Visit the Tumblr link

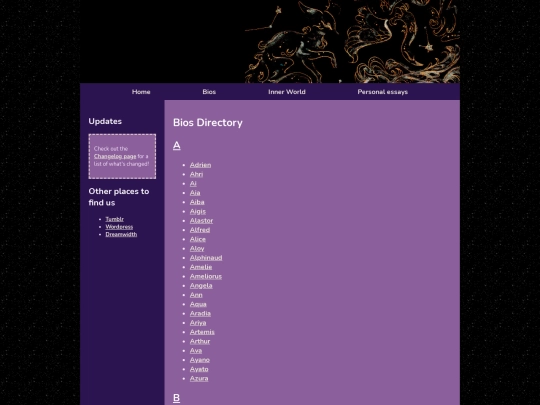(114, 219)
